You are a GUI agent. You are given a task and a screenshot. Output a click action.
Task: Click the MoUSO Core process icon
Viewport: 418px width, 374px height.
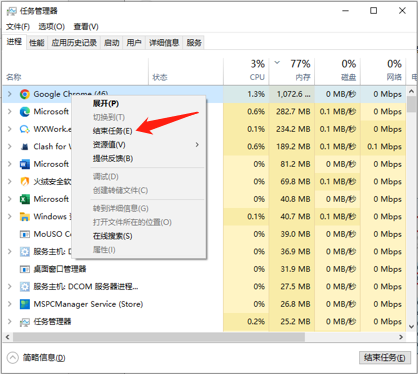(x=25, y=234)
